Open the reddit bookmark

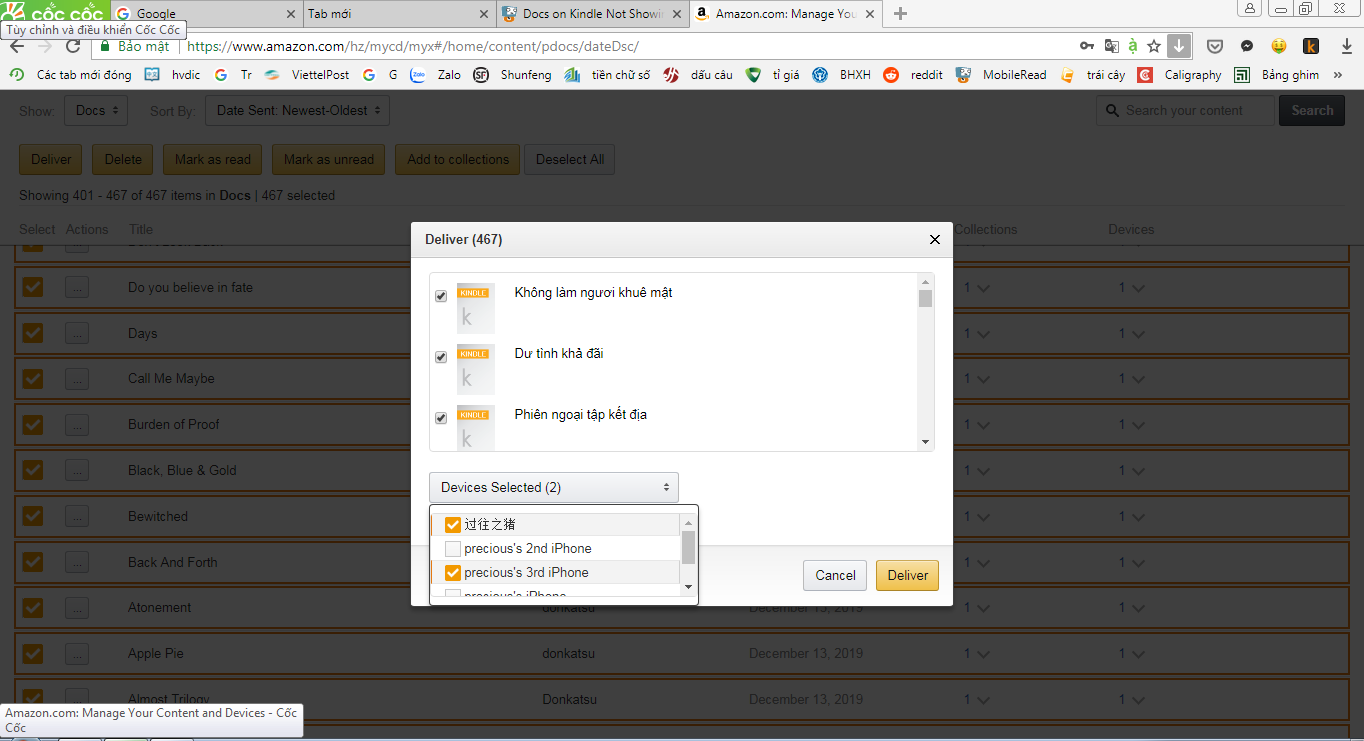913,75
